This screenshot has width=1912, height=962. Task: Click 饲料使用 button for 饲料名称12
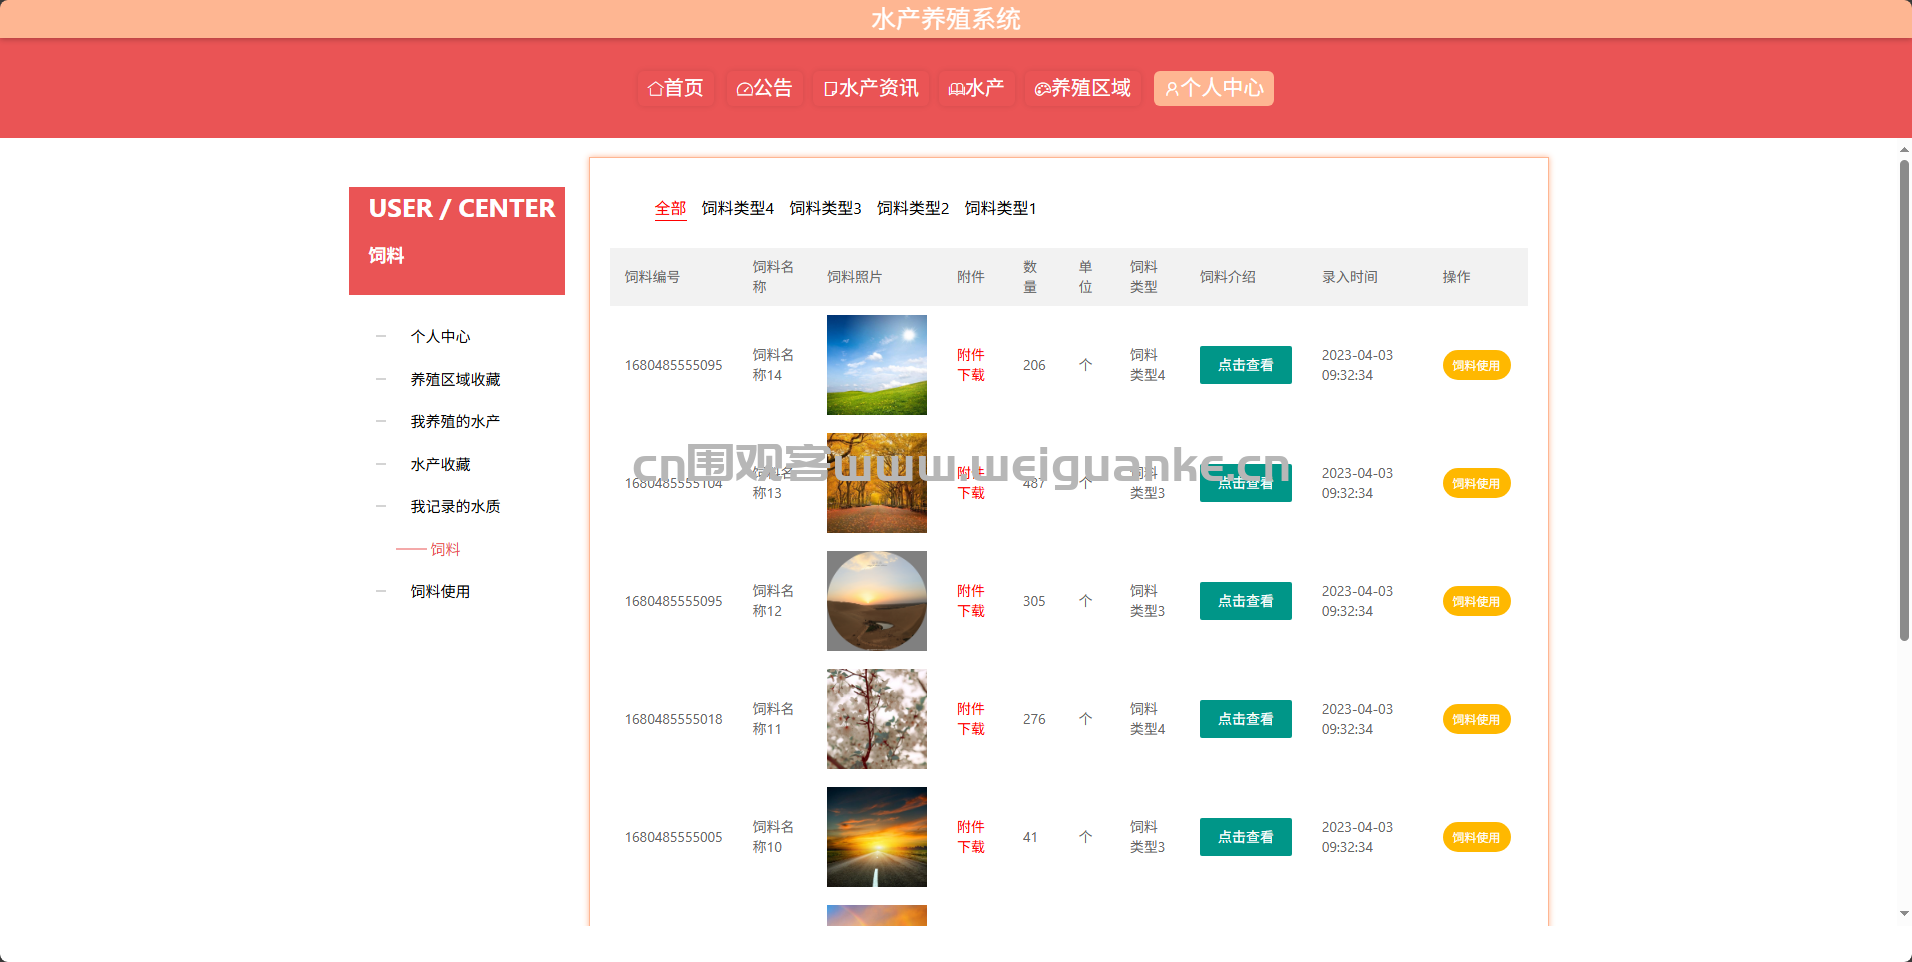coord(1476,601)
